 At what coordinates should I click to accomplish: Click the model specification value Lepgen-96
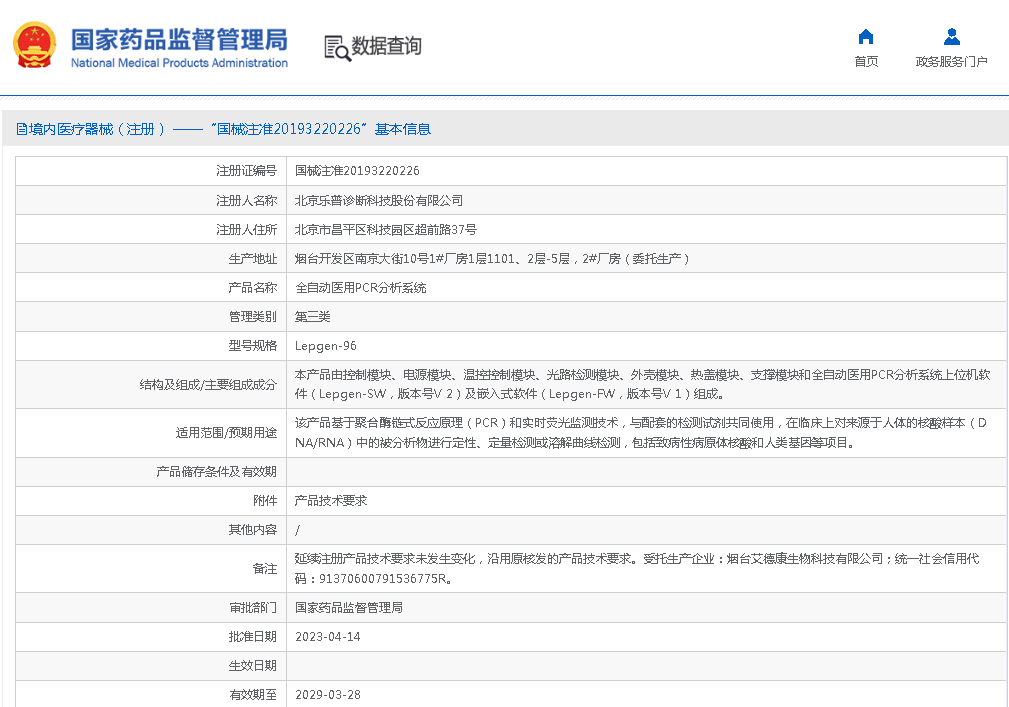tap(325, 346)
